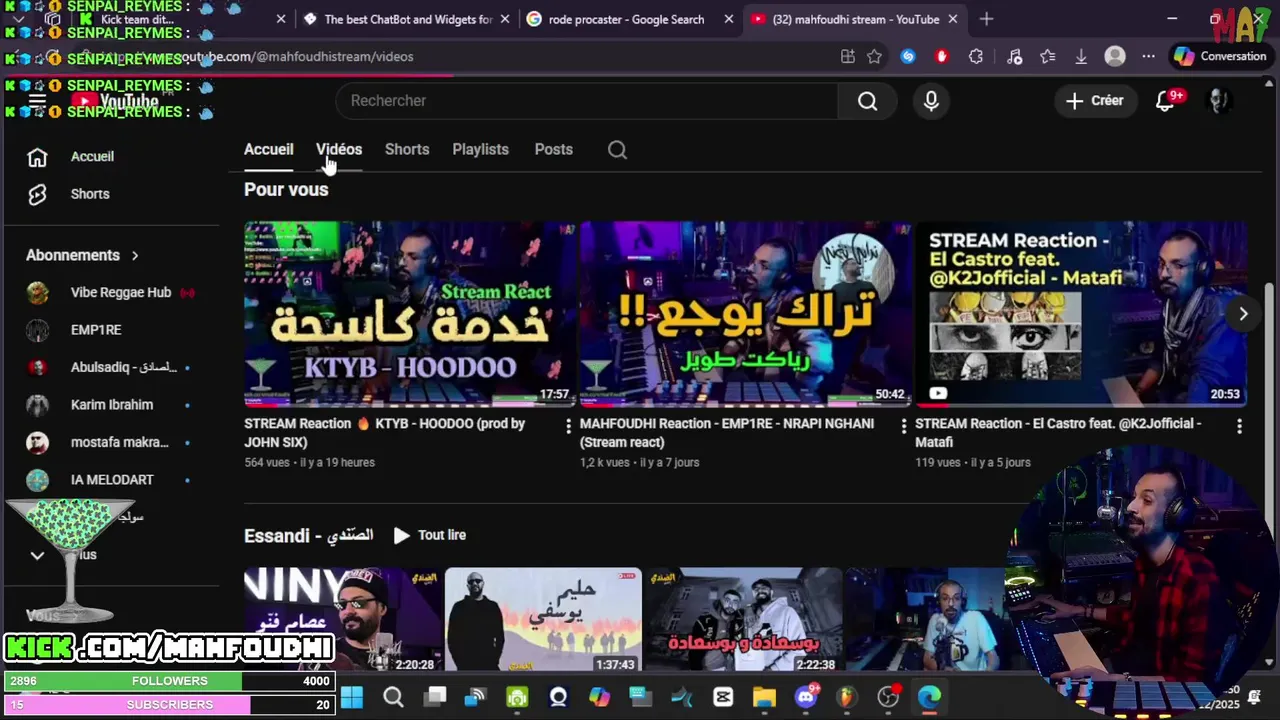Image resolution: width=1280 pixels, height=720 pixels.
Task: Open browser profile avatar
Action: (1115, 57)
